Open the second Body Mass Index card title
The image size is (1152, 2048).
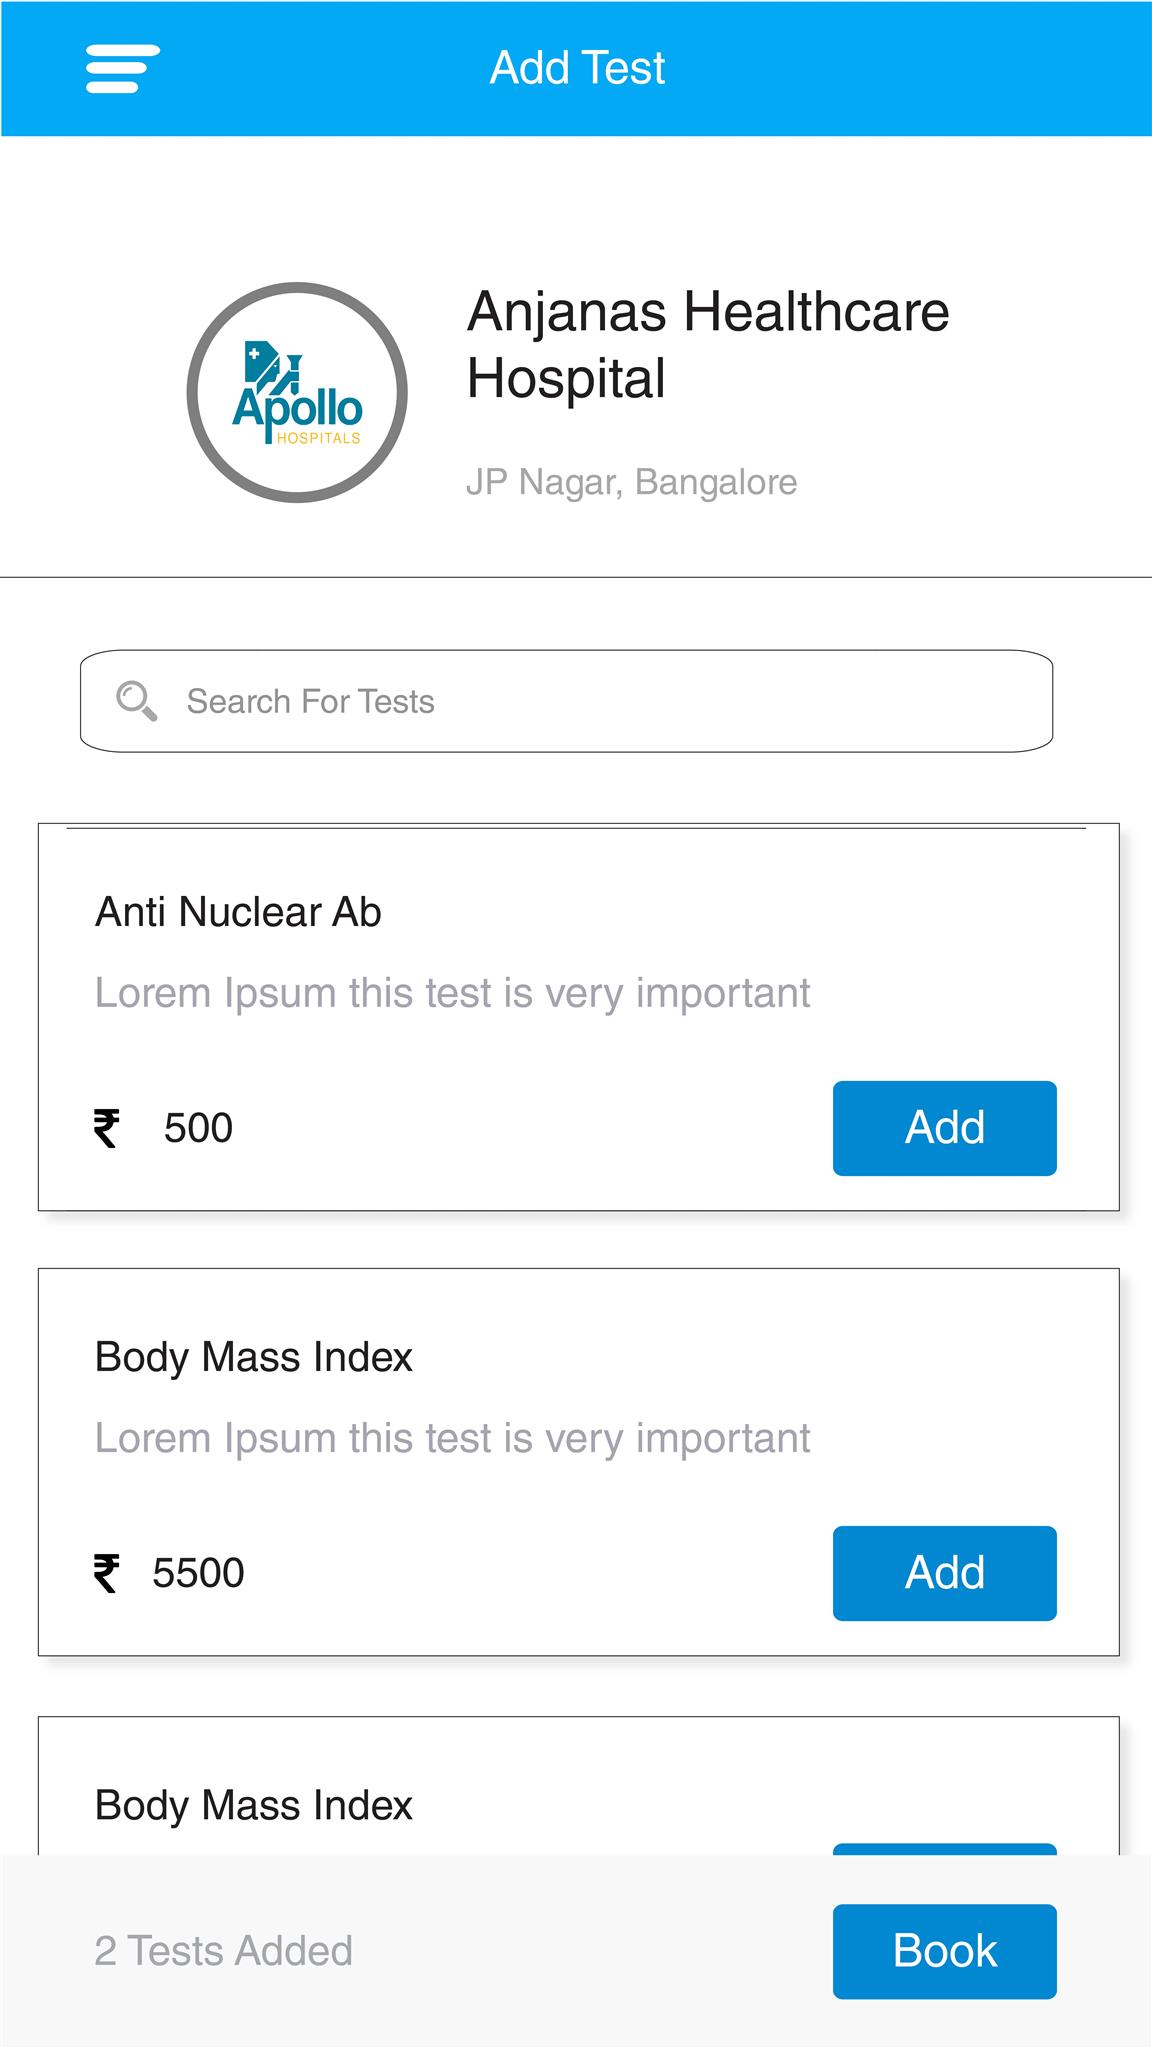253,1357
